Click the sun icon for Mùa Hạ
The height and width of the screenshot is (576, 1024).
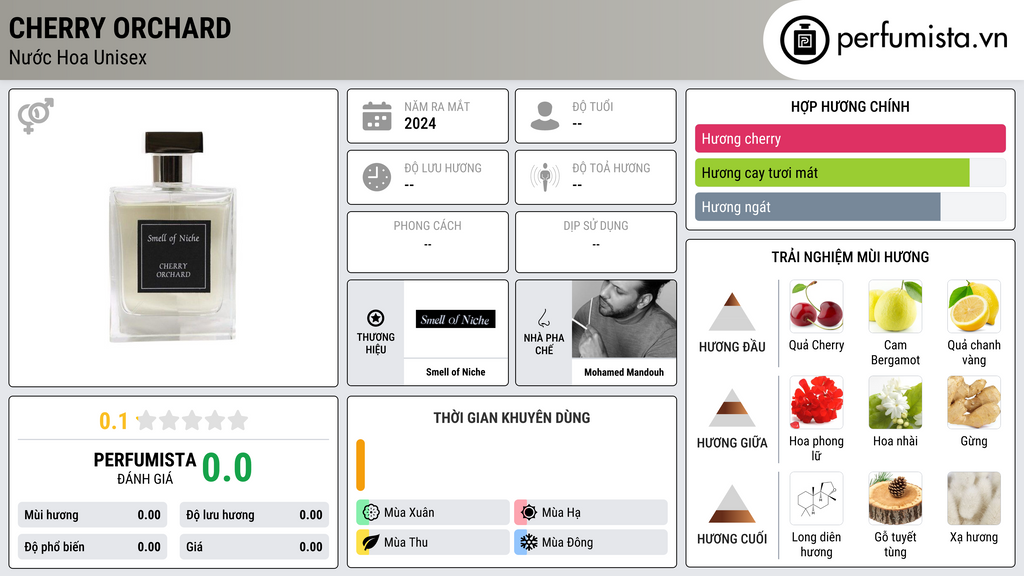point(529,513)
